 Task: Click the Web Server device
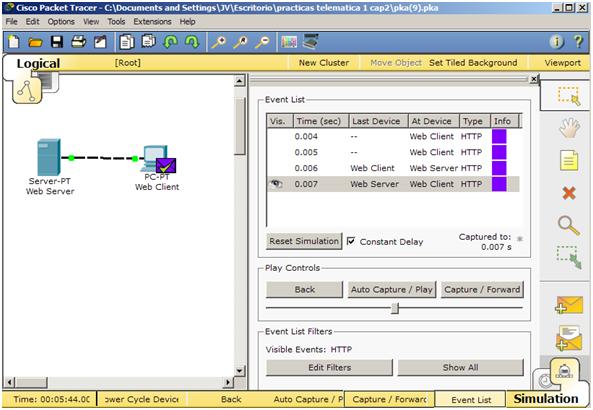coord(49,157)
